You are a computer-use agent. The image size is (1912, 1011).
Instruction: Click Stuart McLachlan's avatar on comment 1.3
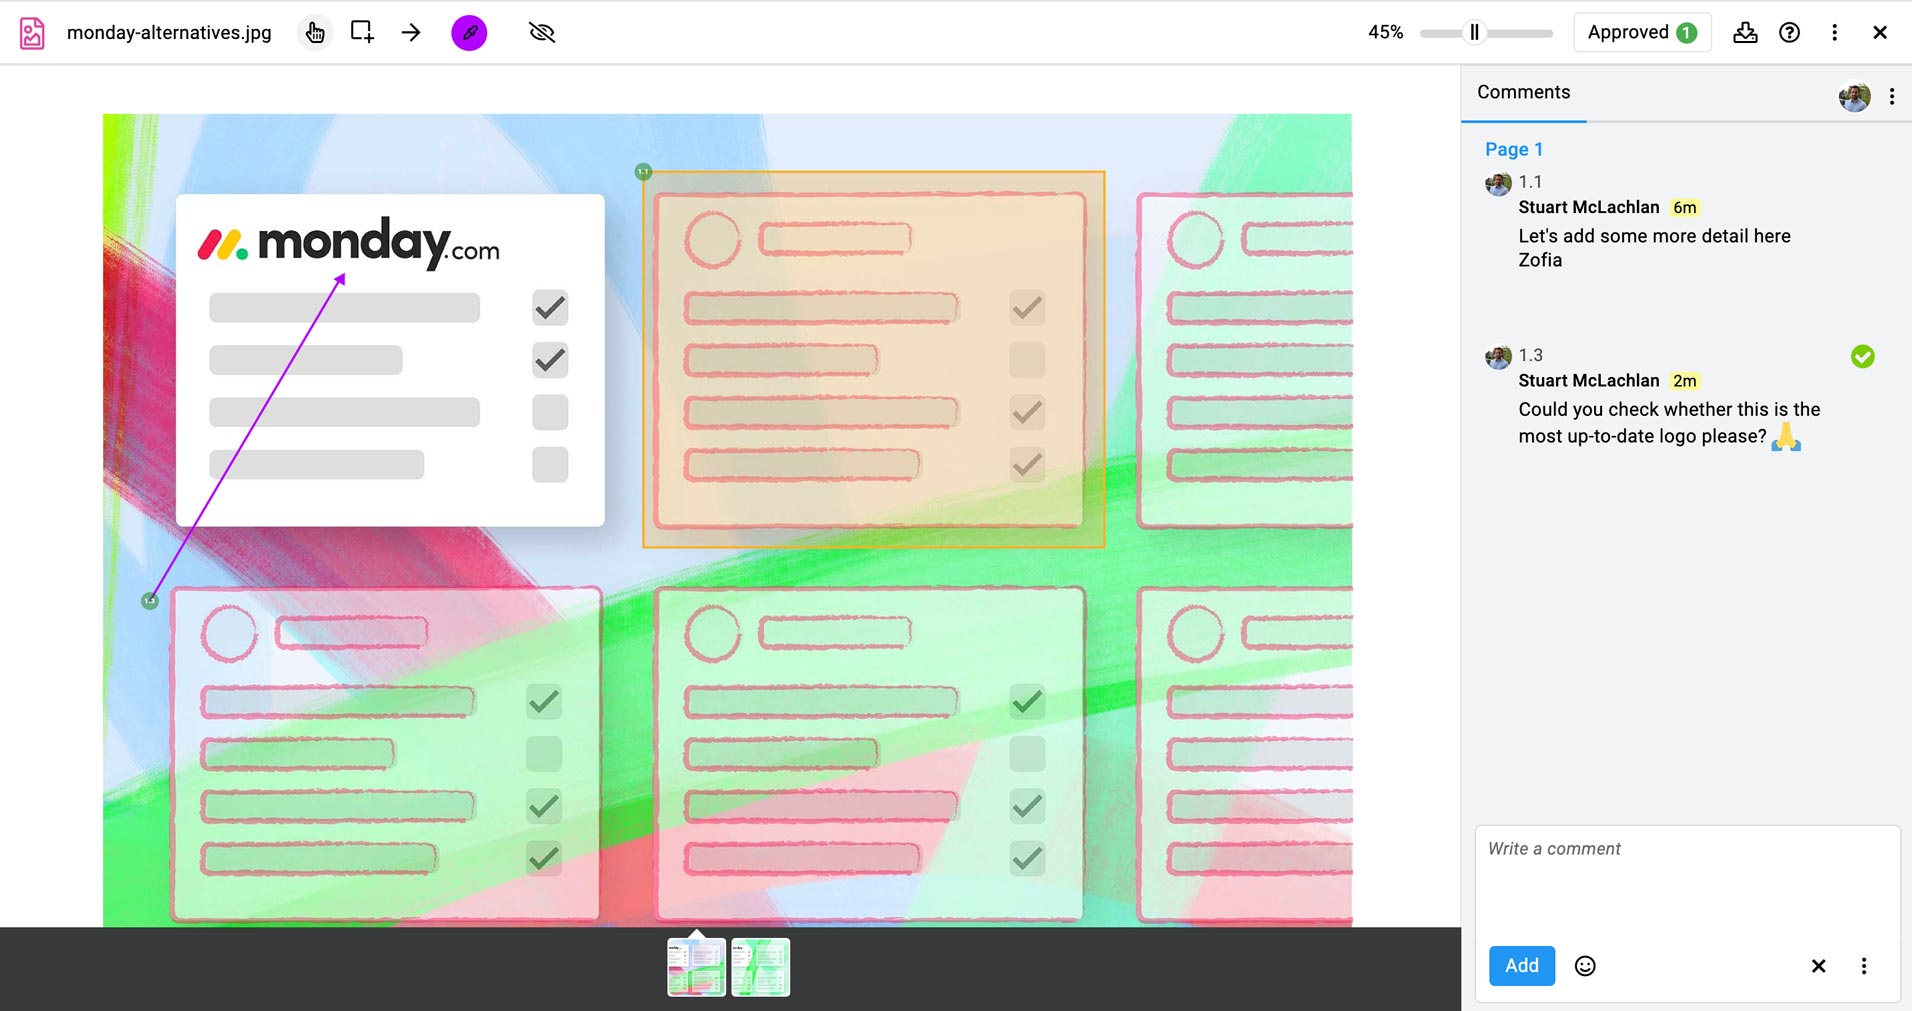[x=1498, y=357]
